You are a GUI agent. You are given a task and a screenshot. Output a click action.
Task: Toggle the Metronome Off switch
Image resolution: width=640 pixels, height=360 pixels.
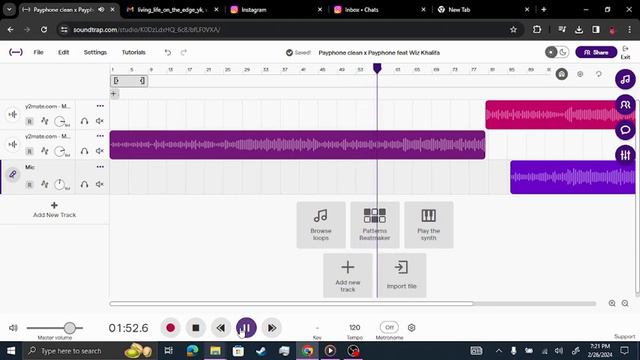coord(389,327)
